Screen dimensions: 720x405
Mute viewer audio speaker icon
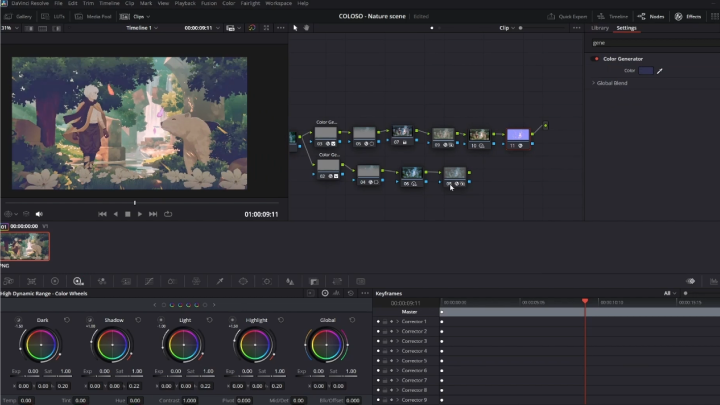[39, 214]
